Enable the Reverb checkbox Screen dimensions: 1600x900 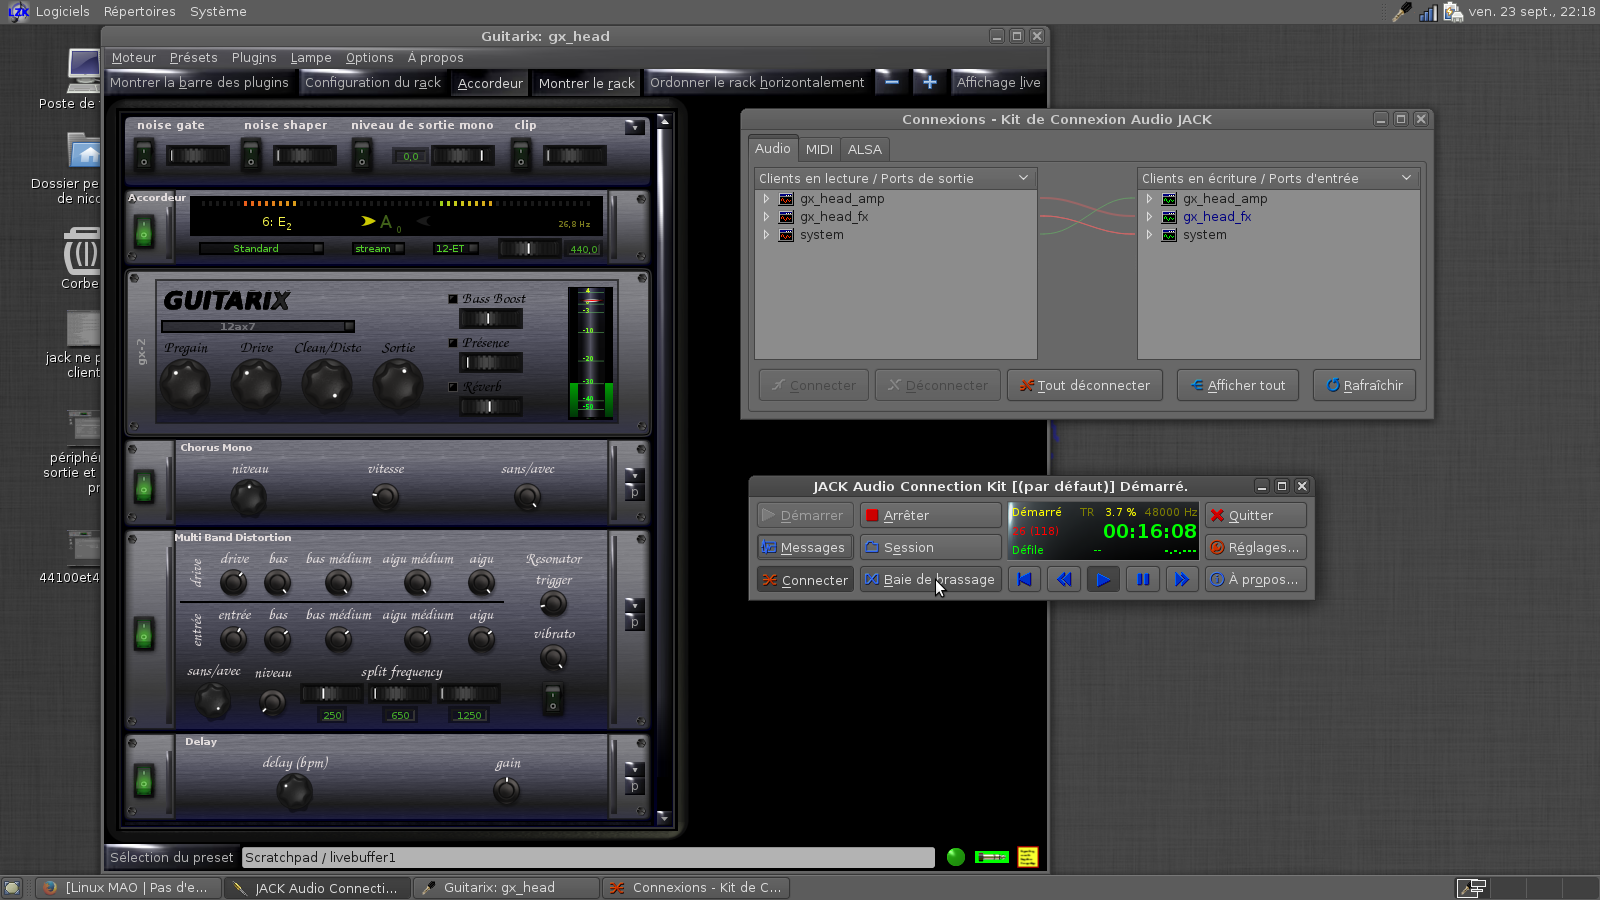tap(453, 387)
